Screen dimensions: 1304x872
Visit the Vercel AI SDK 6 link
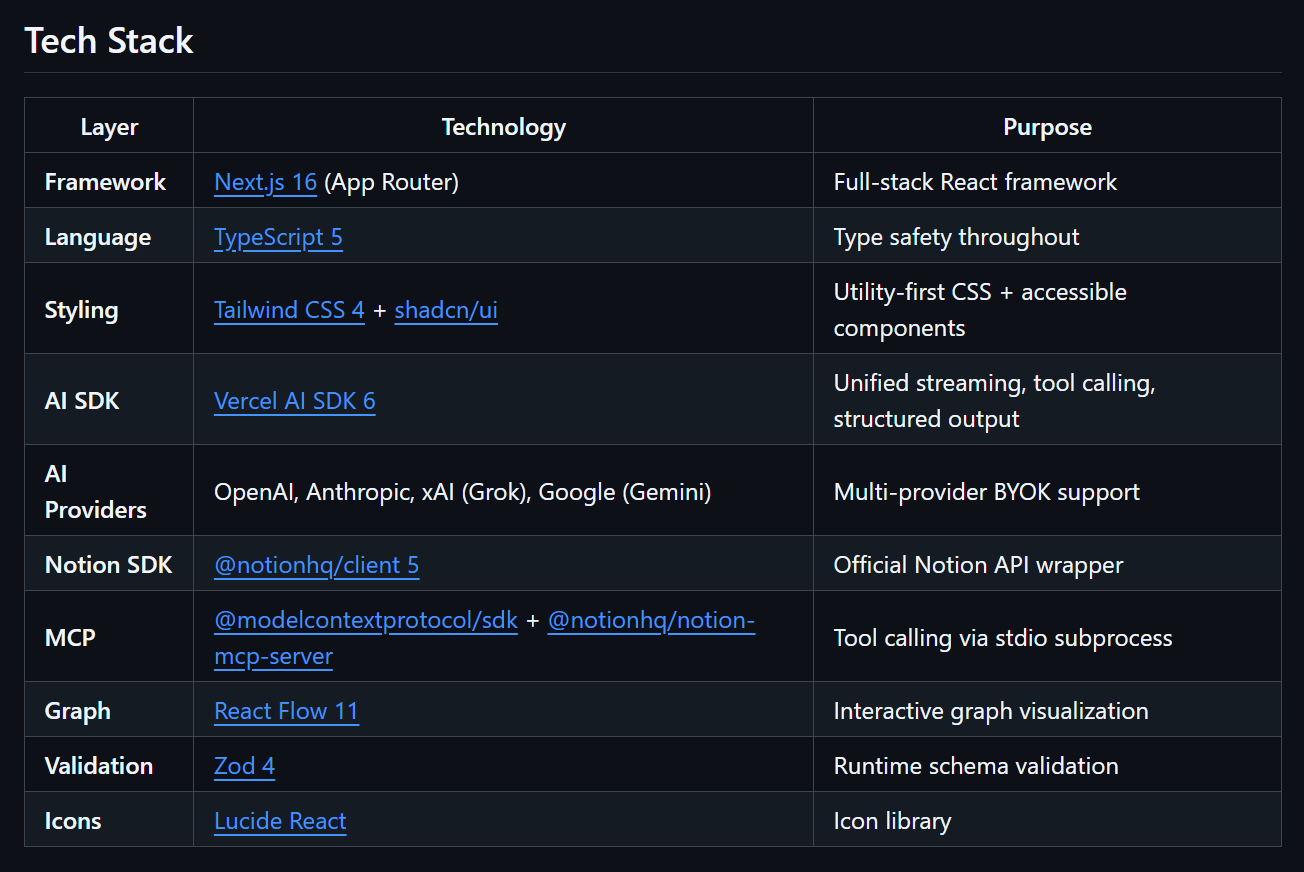pyautogui.click(x=295, y=401)
